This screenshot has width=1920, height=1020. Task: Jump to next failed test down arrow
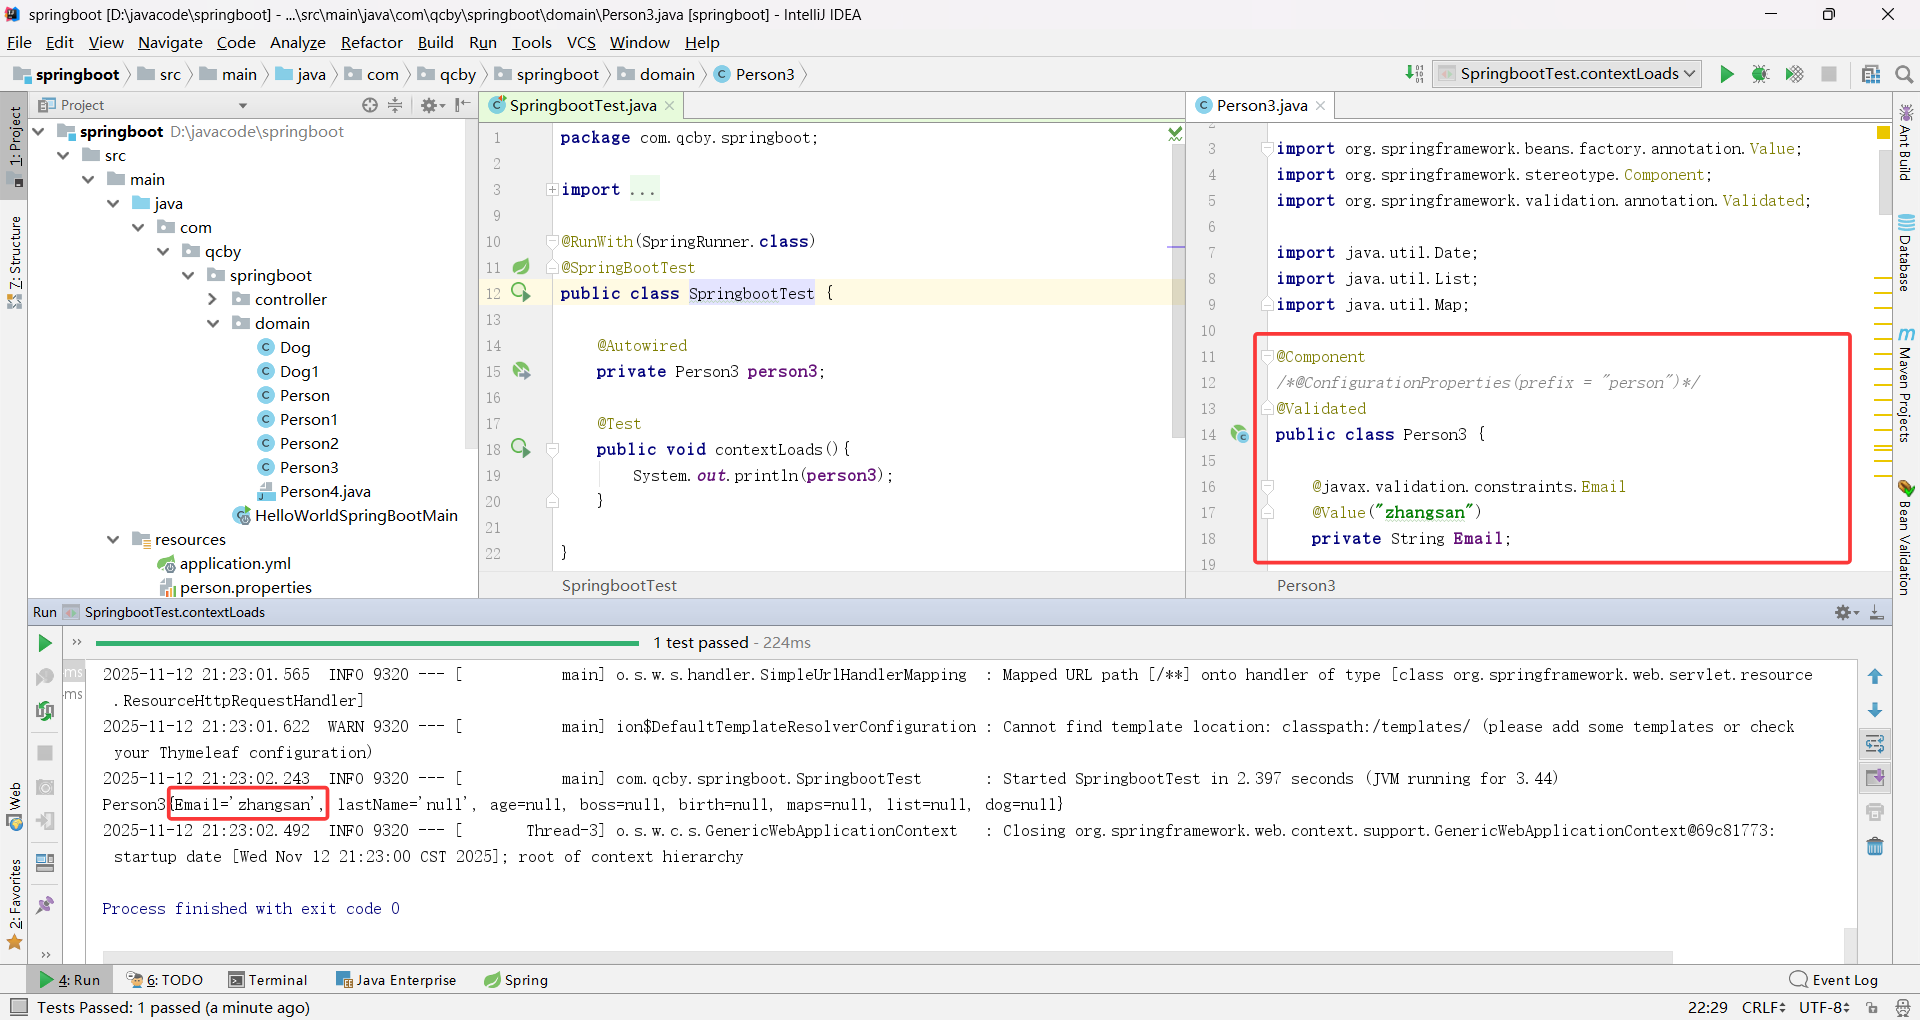tap(1875, 710)
